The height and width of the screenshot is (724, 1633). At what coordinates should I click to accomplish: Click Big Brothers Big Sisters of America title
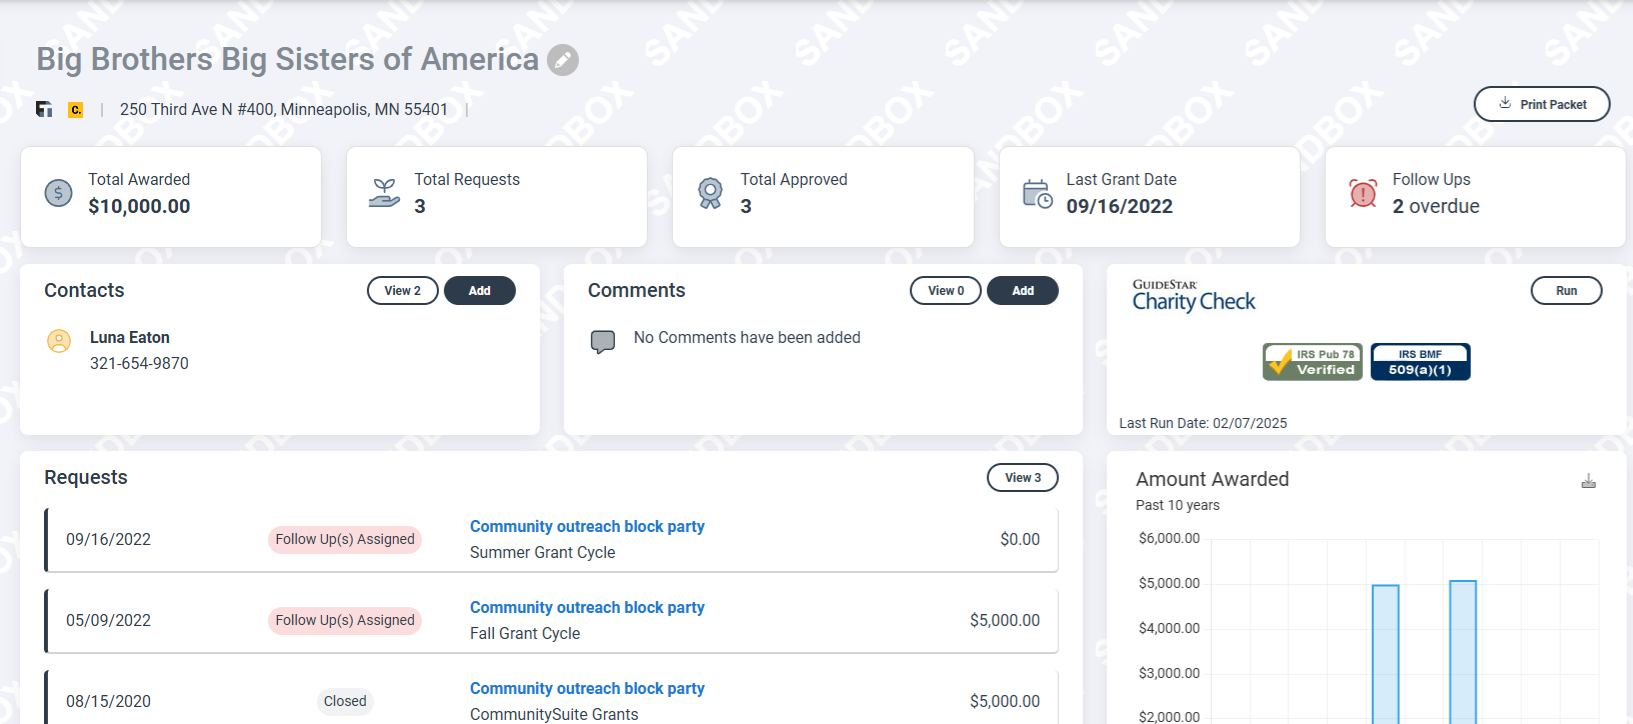288,59
